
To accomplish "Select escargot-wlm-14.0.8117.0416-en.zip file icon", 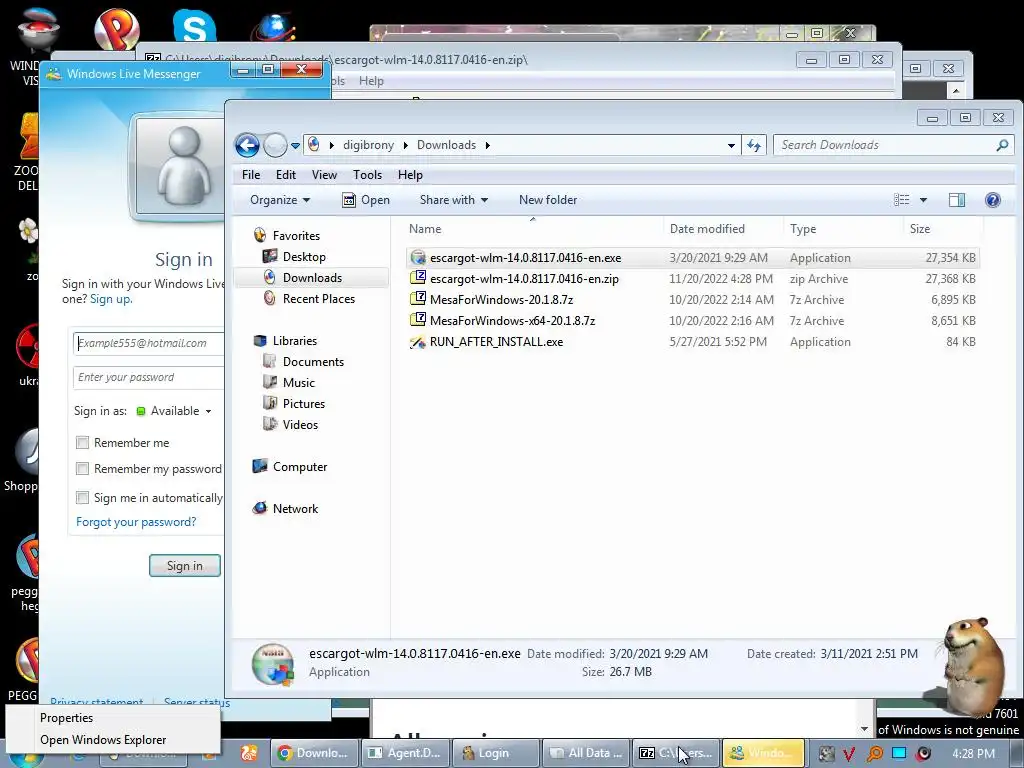I will [418, 278].
